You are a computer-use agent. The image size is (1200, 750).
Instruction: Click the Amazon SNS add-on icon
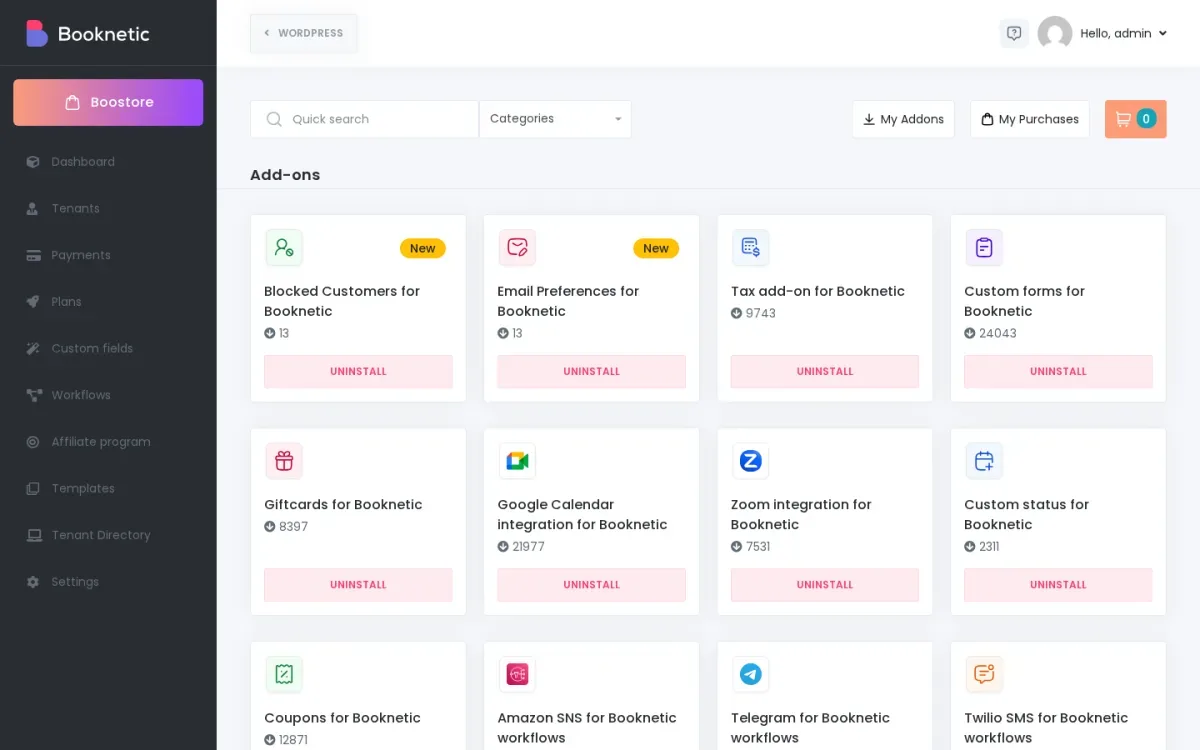(x=517, y=674)
